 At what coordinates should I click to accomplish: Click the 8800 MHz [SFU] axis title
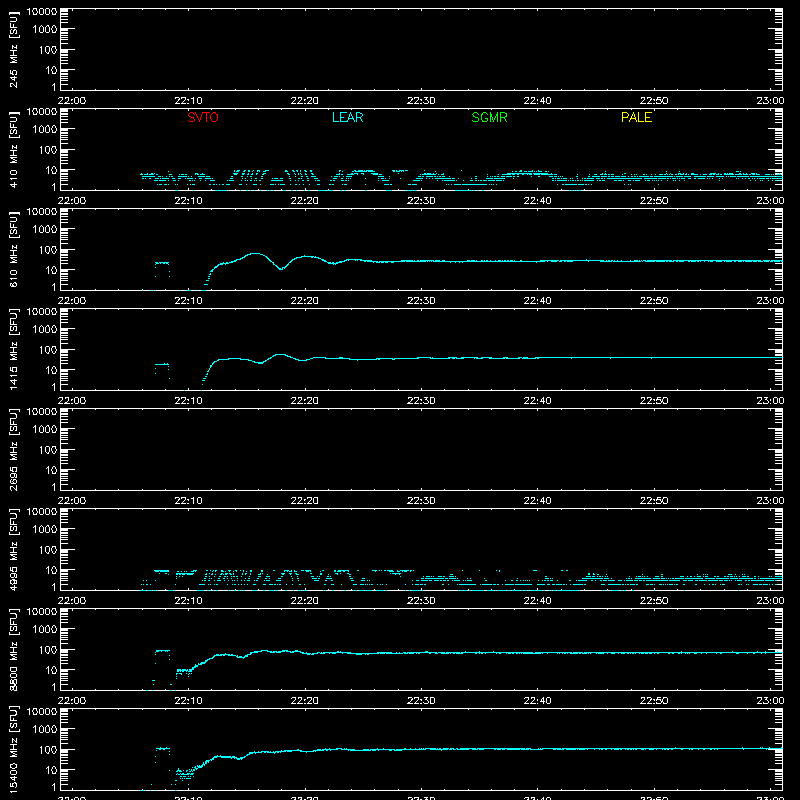(x=14, y=649)
